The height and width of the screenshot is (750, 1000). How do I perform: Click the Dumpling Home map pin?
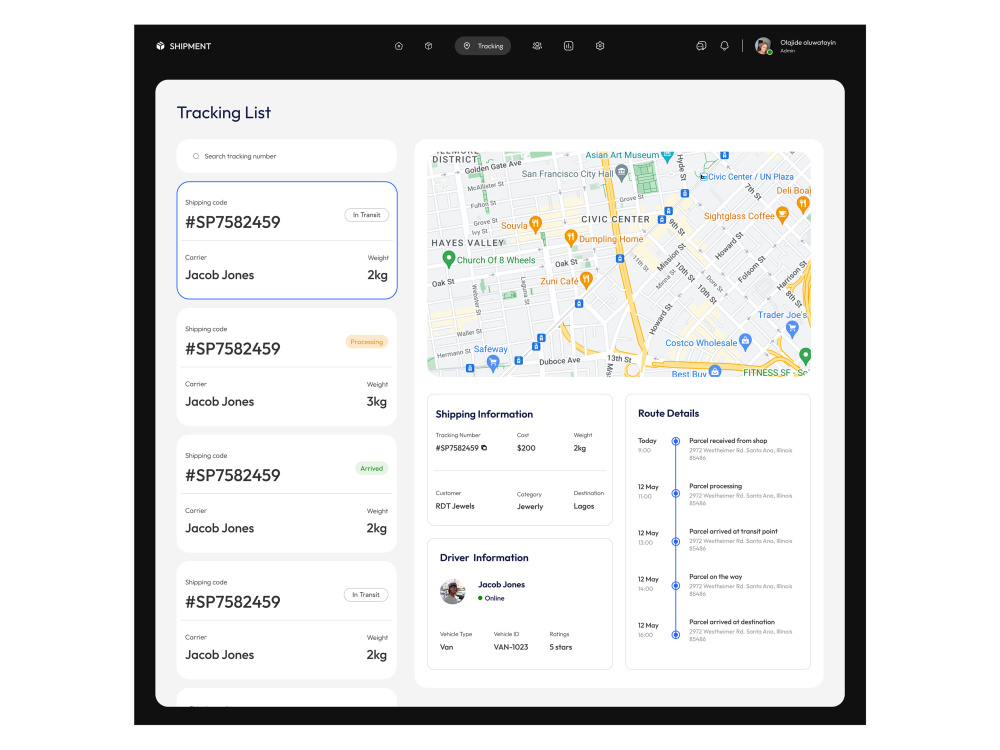pyautogui.click(x=571, y=238)
